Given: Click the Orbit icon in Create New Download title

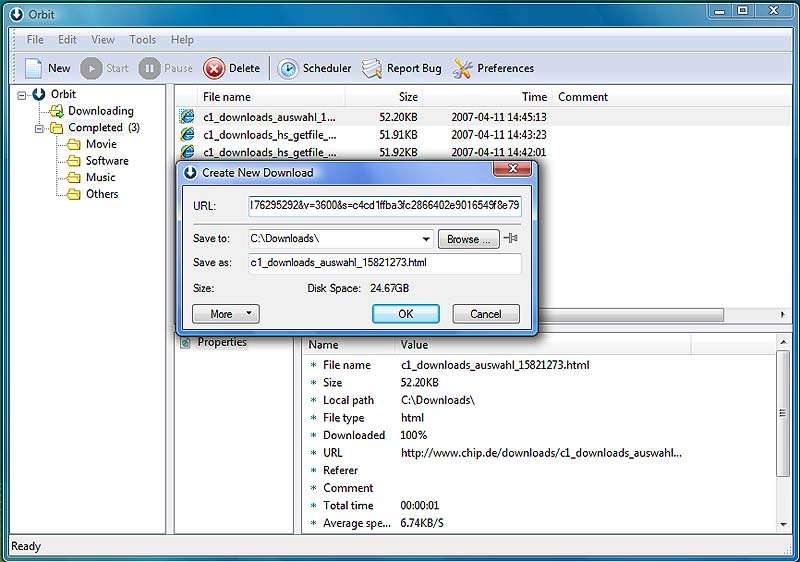Looking at the screenshot, I should tap(190, 173).
